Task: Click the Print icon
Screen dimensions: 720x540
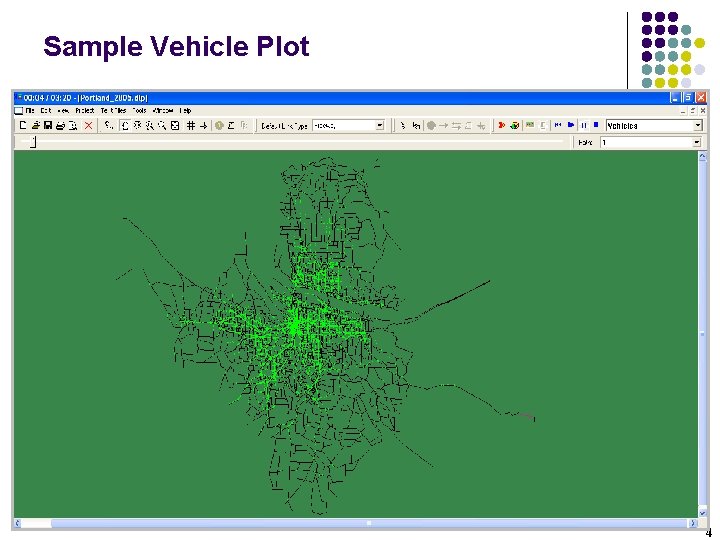Action: click(60, 125)
